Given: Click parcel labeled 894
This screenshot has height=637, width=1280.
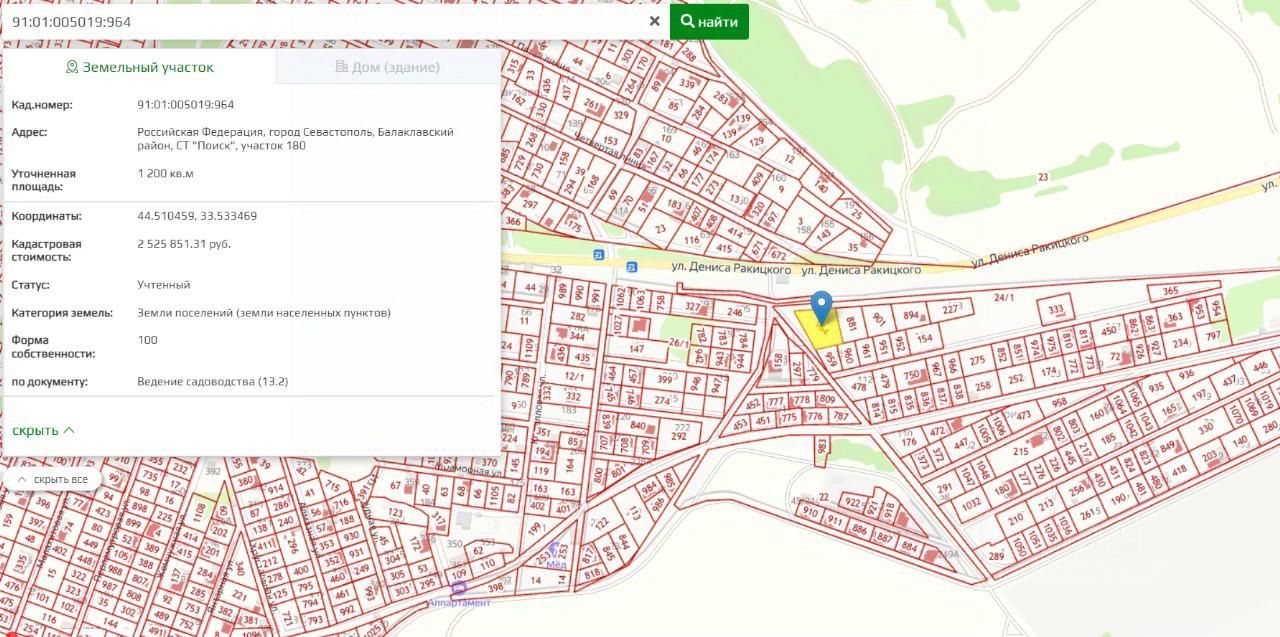Looking at the screenshot, I should click(911, 314).
